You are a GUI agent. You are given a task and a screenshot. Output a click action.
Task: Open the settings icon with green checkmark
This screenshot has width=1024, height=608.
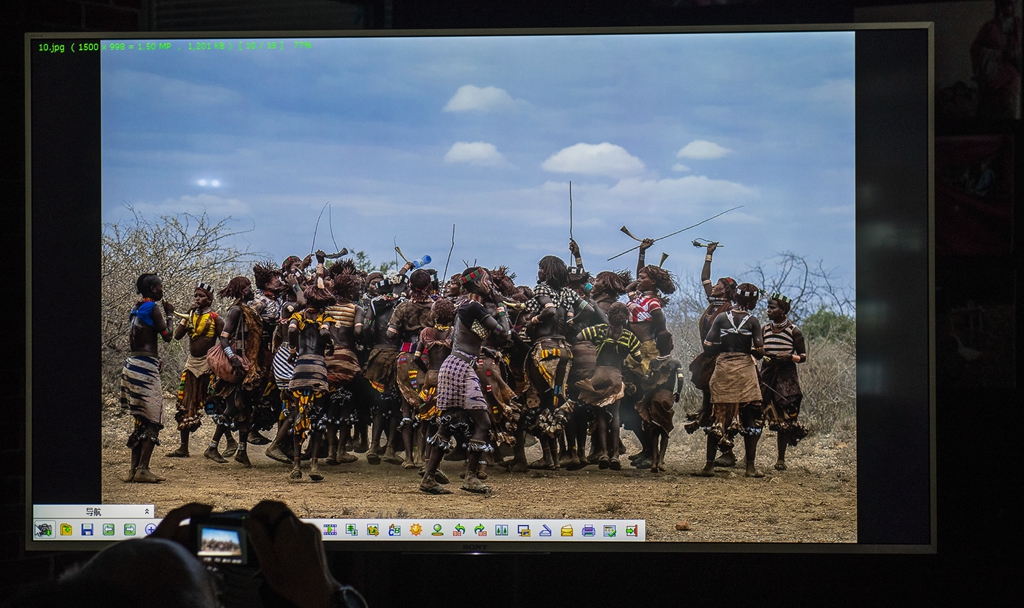pyautogui.click(x=610, y=530)
